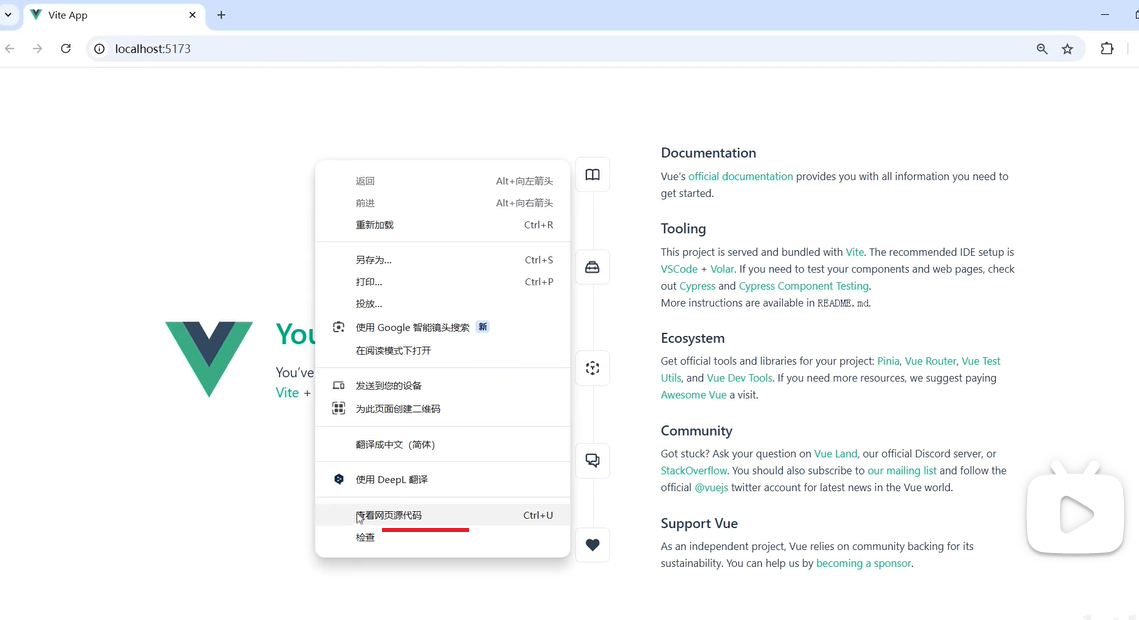Click the Google Lens search icon in context menu
Image resolution: width=1139 pixels, height=620 pixels.
click(339, 327)
